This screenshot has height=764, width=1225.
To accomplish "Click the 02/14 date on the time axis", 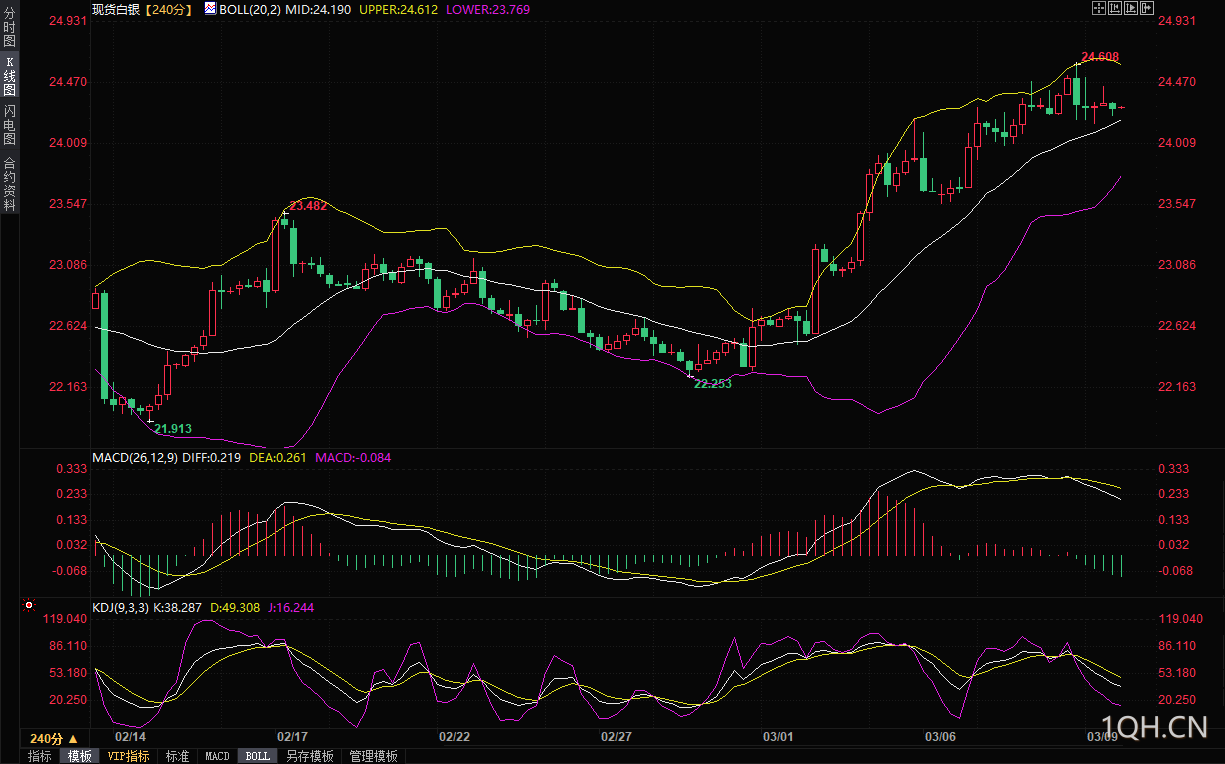I will coord(130,737).
